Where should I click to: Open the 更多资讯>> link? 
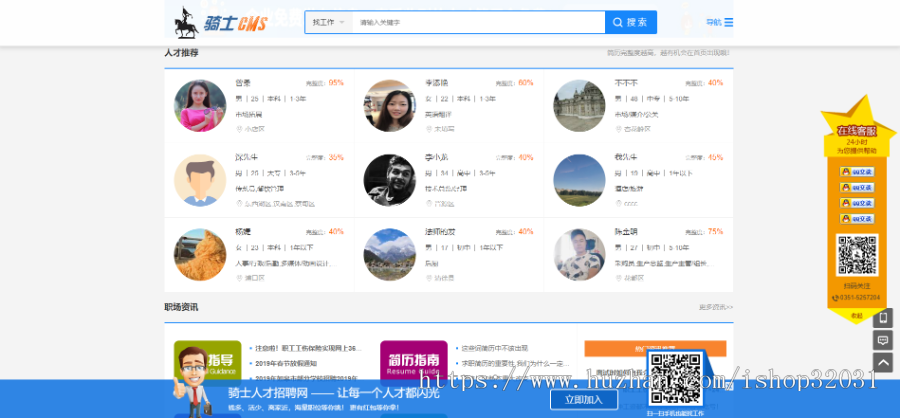click(x=716, y=307)
